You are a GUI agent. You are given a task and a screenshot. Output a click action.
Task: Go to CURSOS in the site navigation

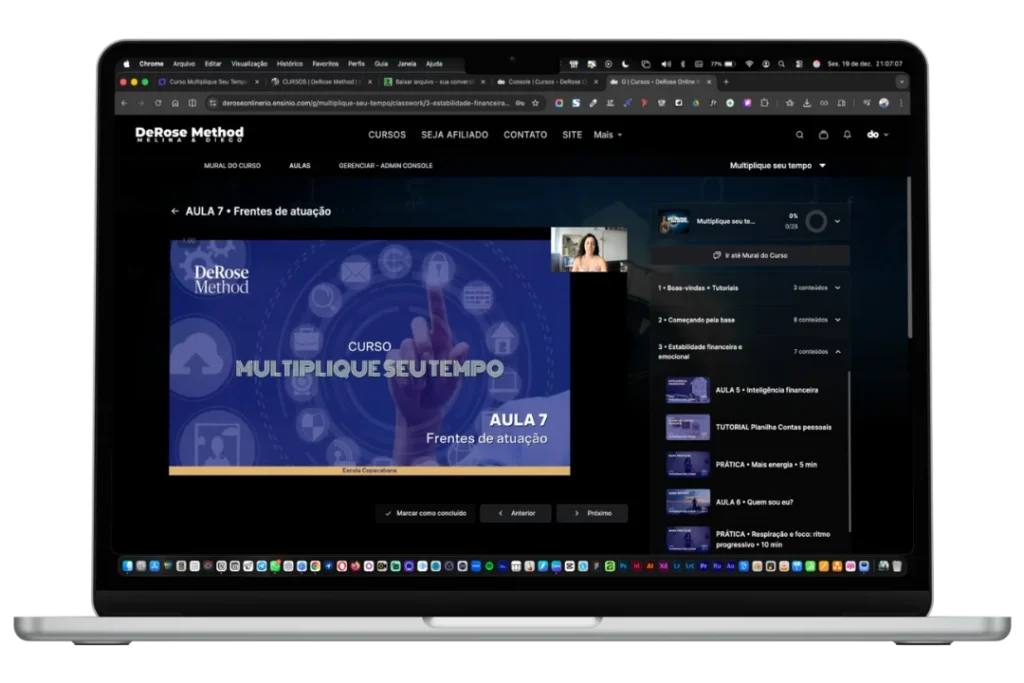point(387,135)
